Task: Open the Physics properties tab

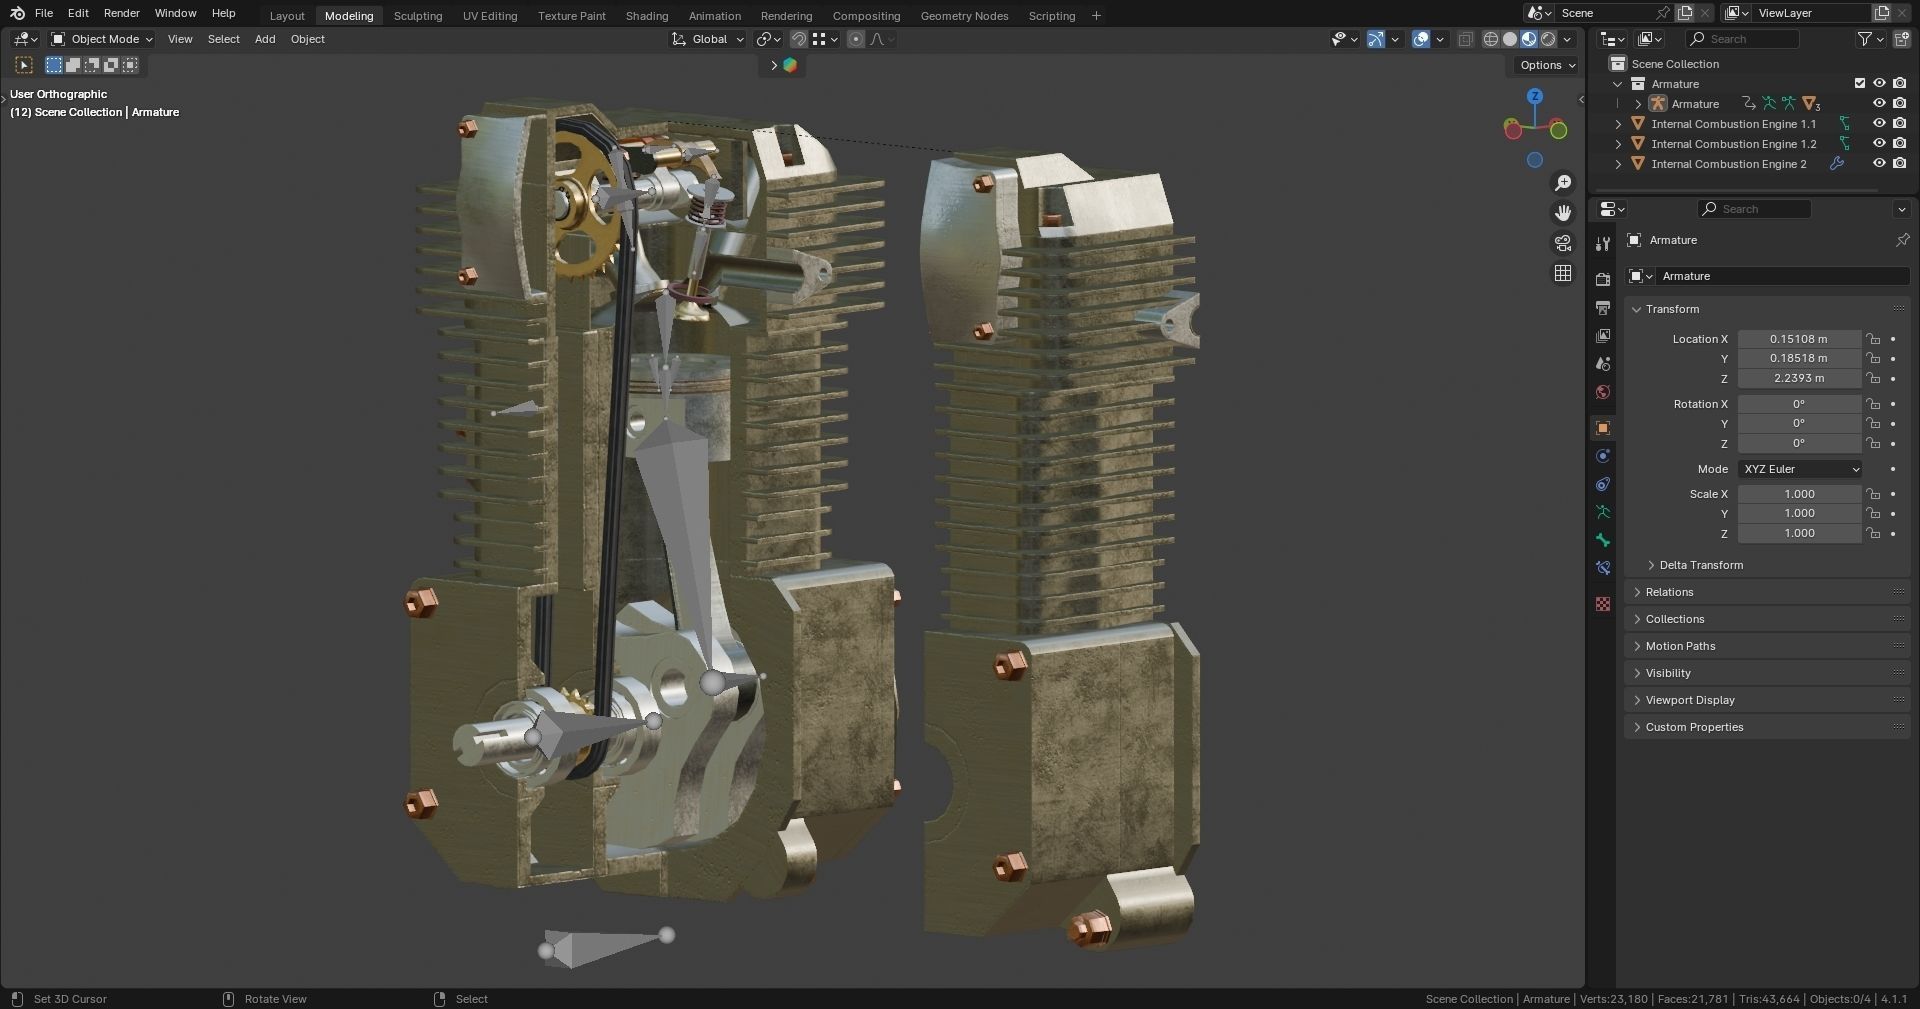Action: pyautogui.click(x=1603, y=456)
